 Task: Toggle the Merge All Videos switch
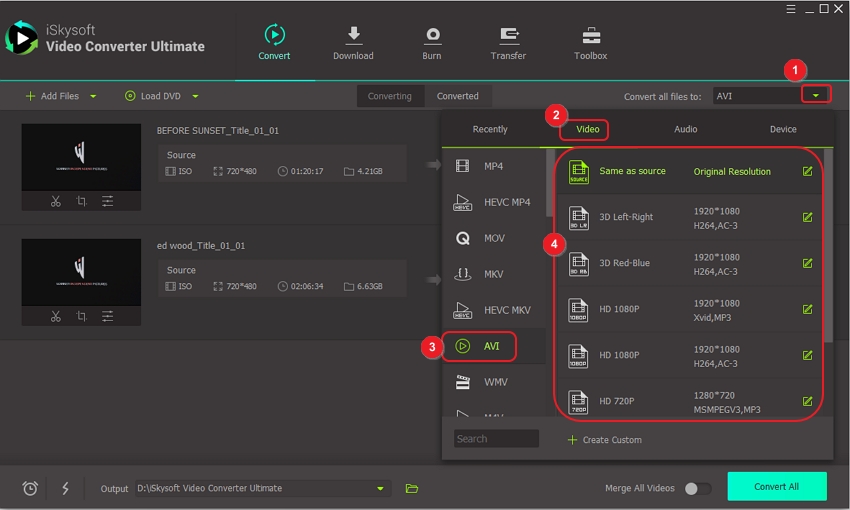698,488
